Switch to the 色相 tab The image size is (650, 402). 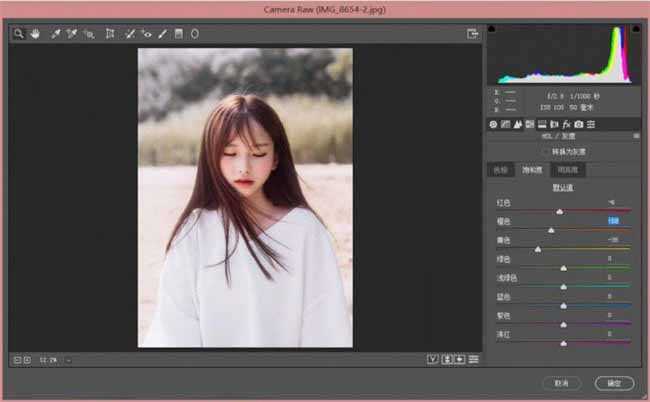pos(501,170)
